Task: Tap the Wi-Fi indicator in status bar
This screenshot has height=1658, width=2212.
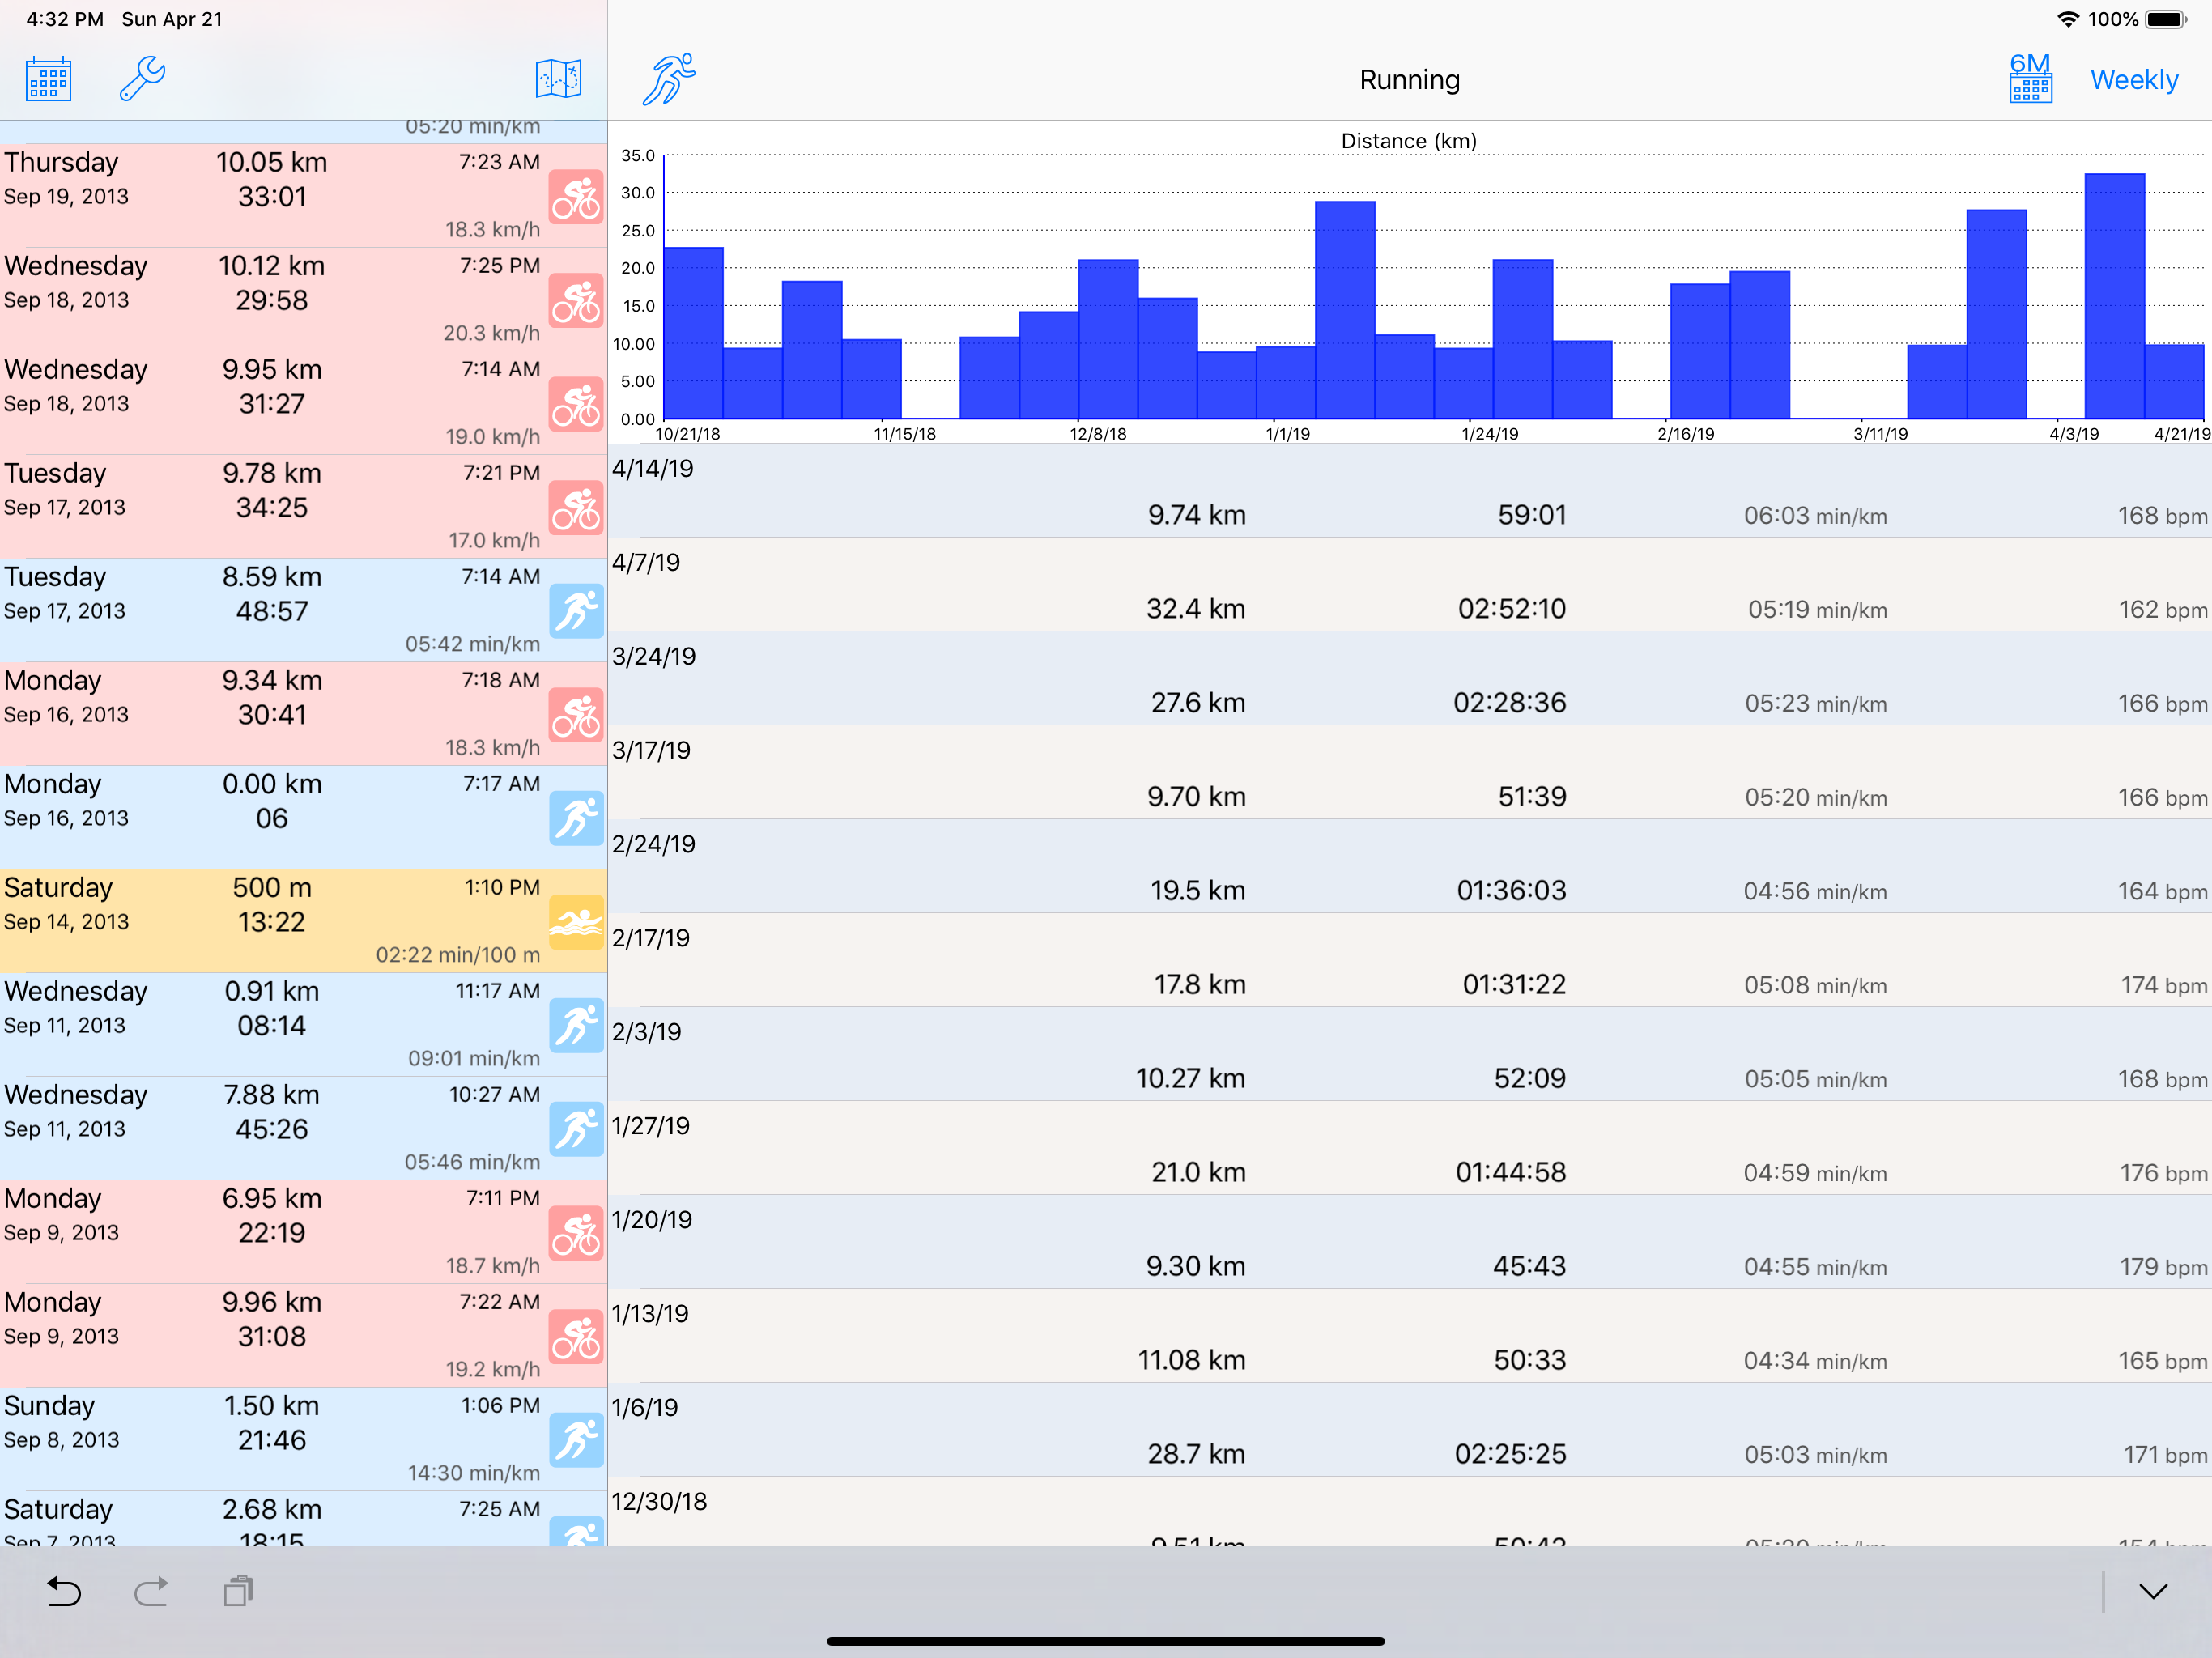Action: click(x=2068, y=19)
